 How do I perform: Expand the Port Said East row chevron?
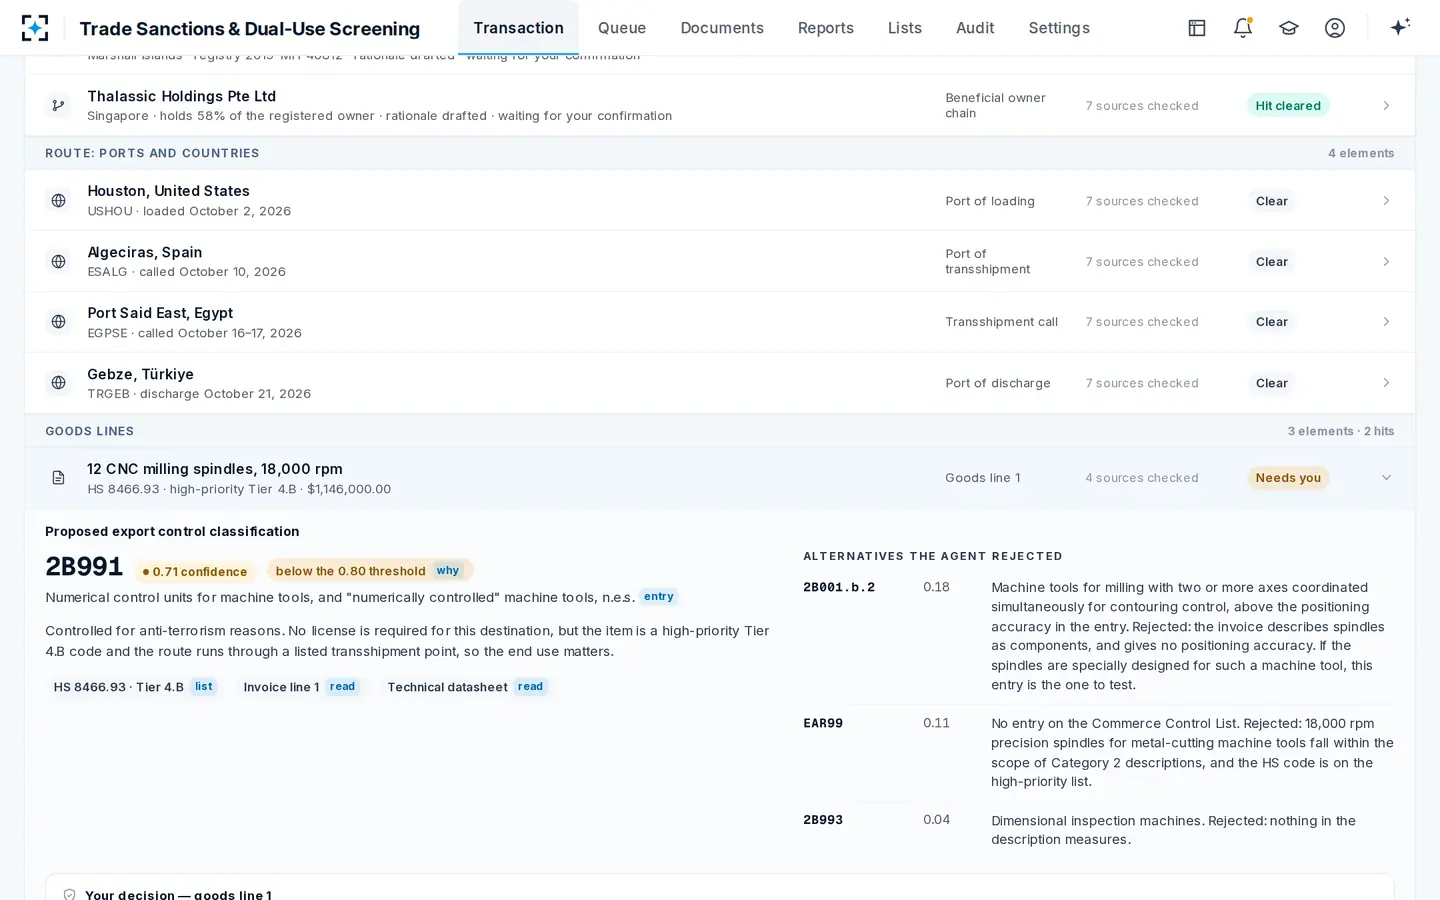1386,322
